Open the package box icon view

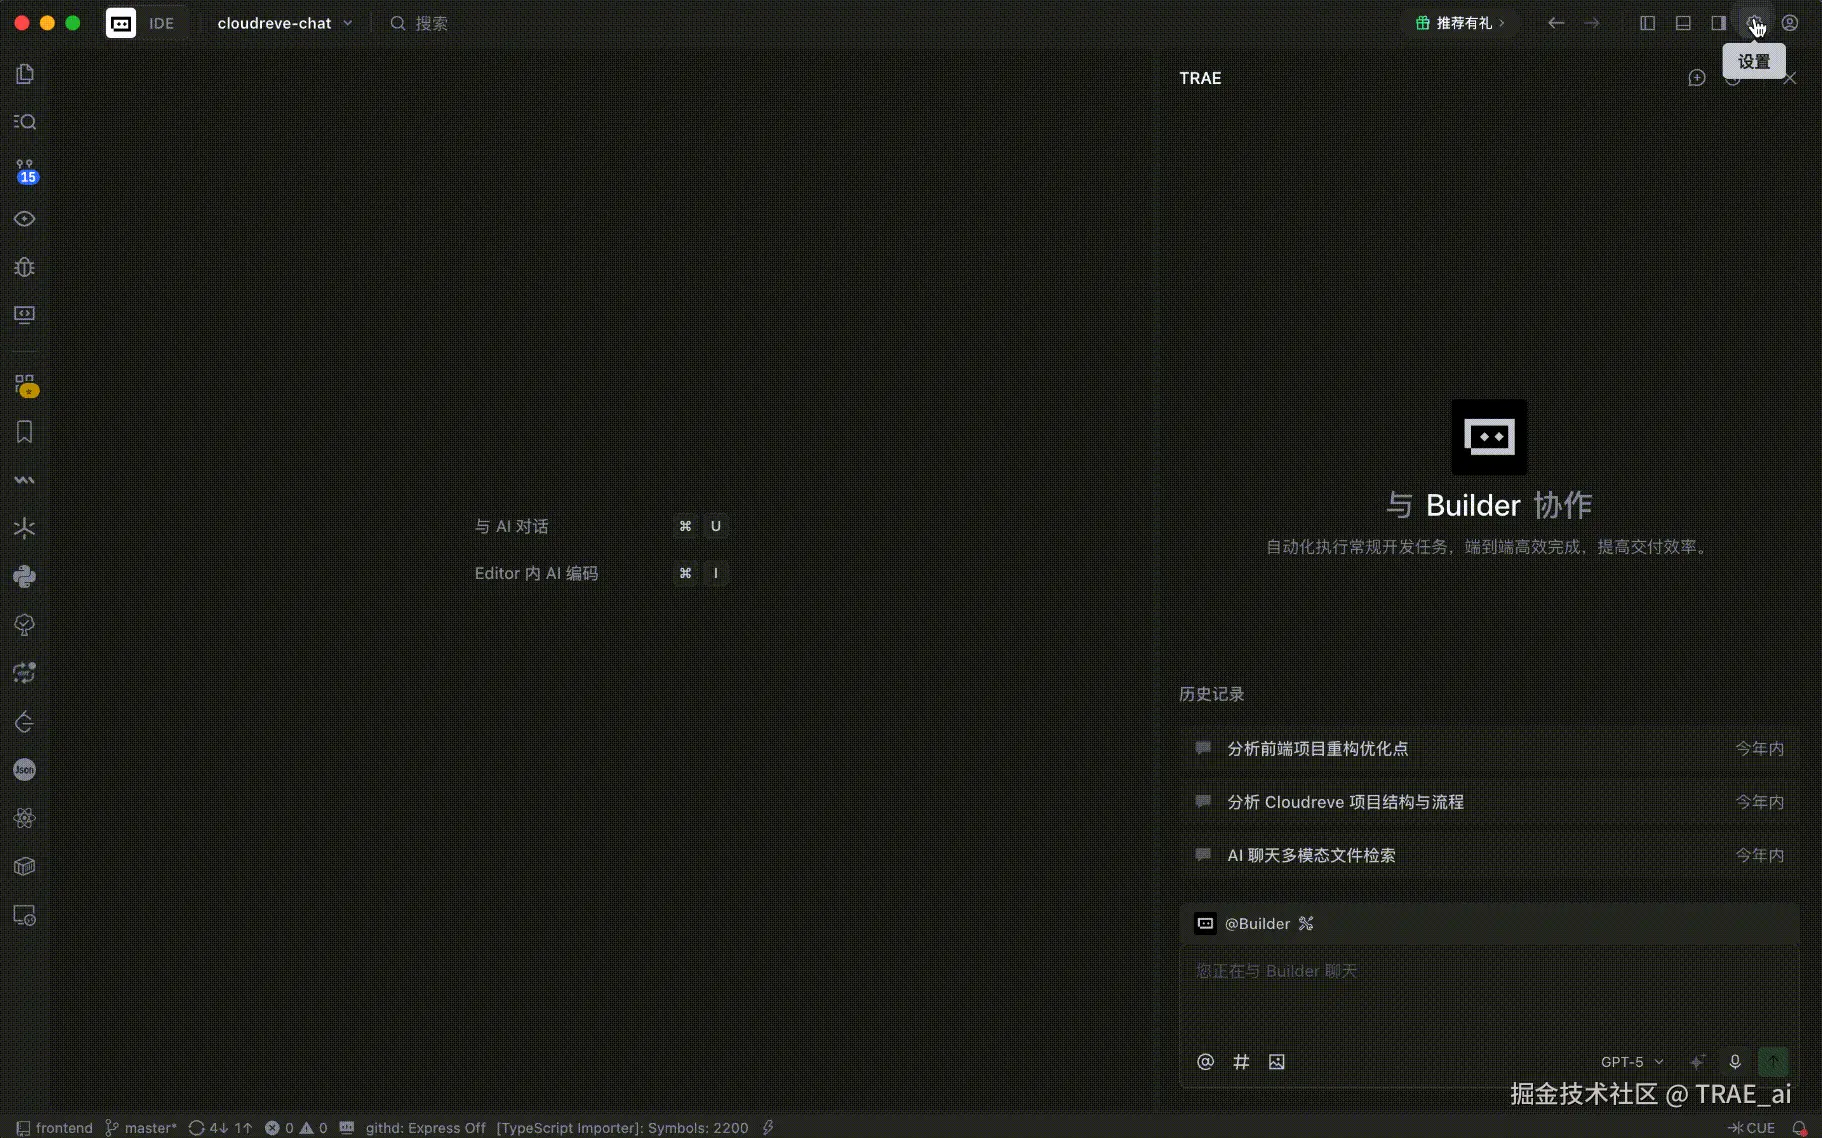point(25,867)
